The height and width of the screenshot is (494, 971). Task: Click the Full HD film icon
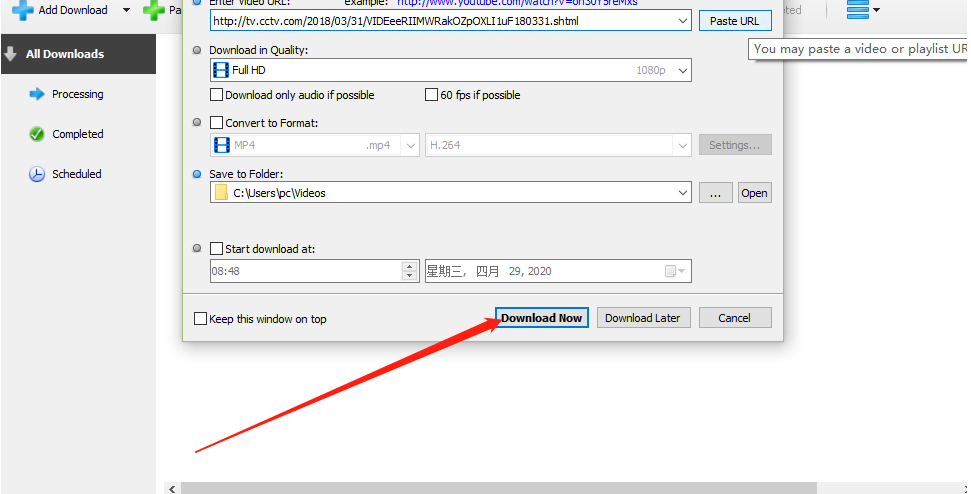[220, 70]
